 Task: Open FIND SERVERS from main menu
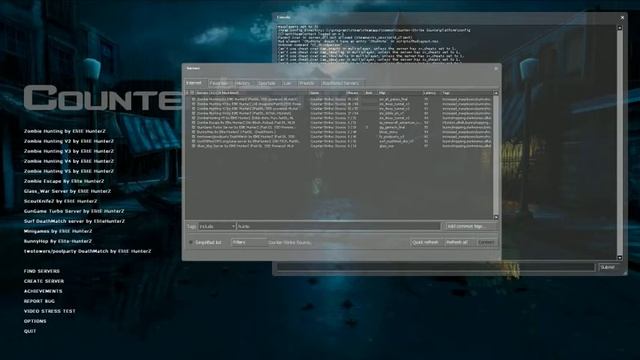coord(42,271)
